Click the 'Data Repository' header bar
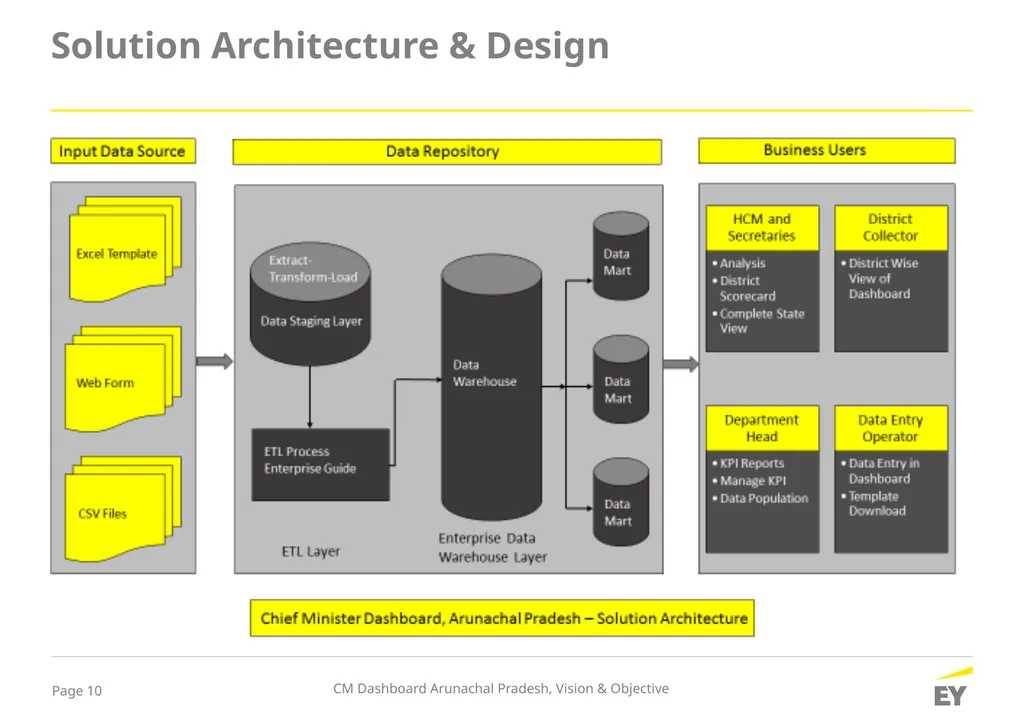The height and width of the screenshot is (727, 1024). 447,152
